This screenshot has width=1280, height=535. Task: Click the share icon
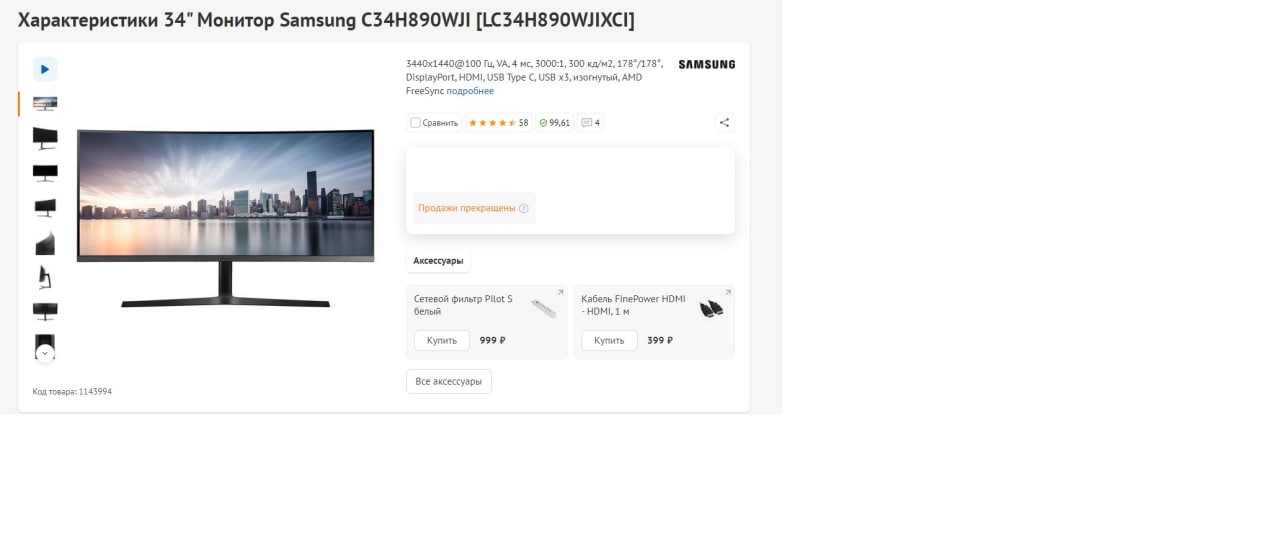724,123
